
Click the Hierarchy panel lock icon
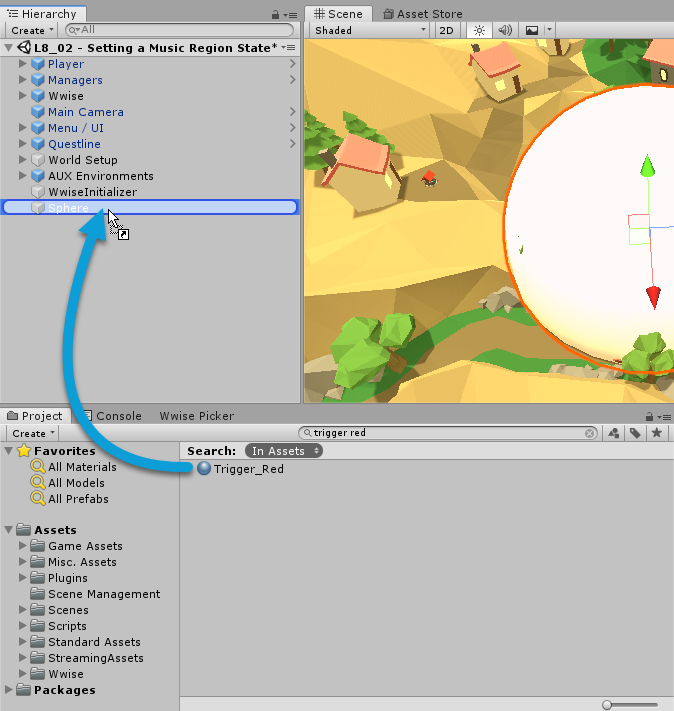click(x=276, y=15)
